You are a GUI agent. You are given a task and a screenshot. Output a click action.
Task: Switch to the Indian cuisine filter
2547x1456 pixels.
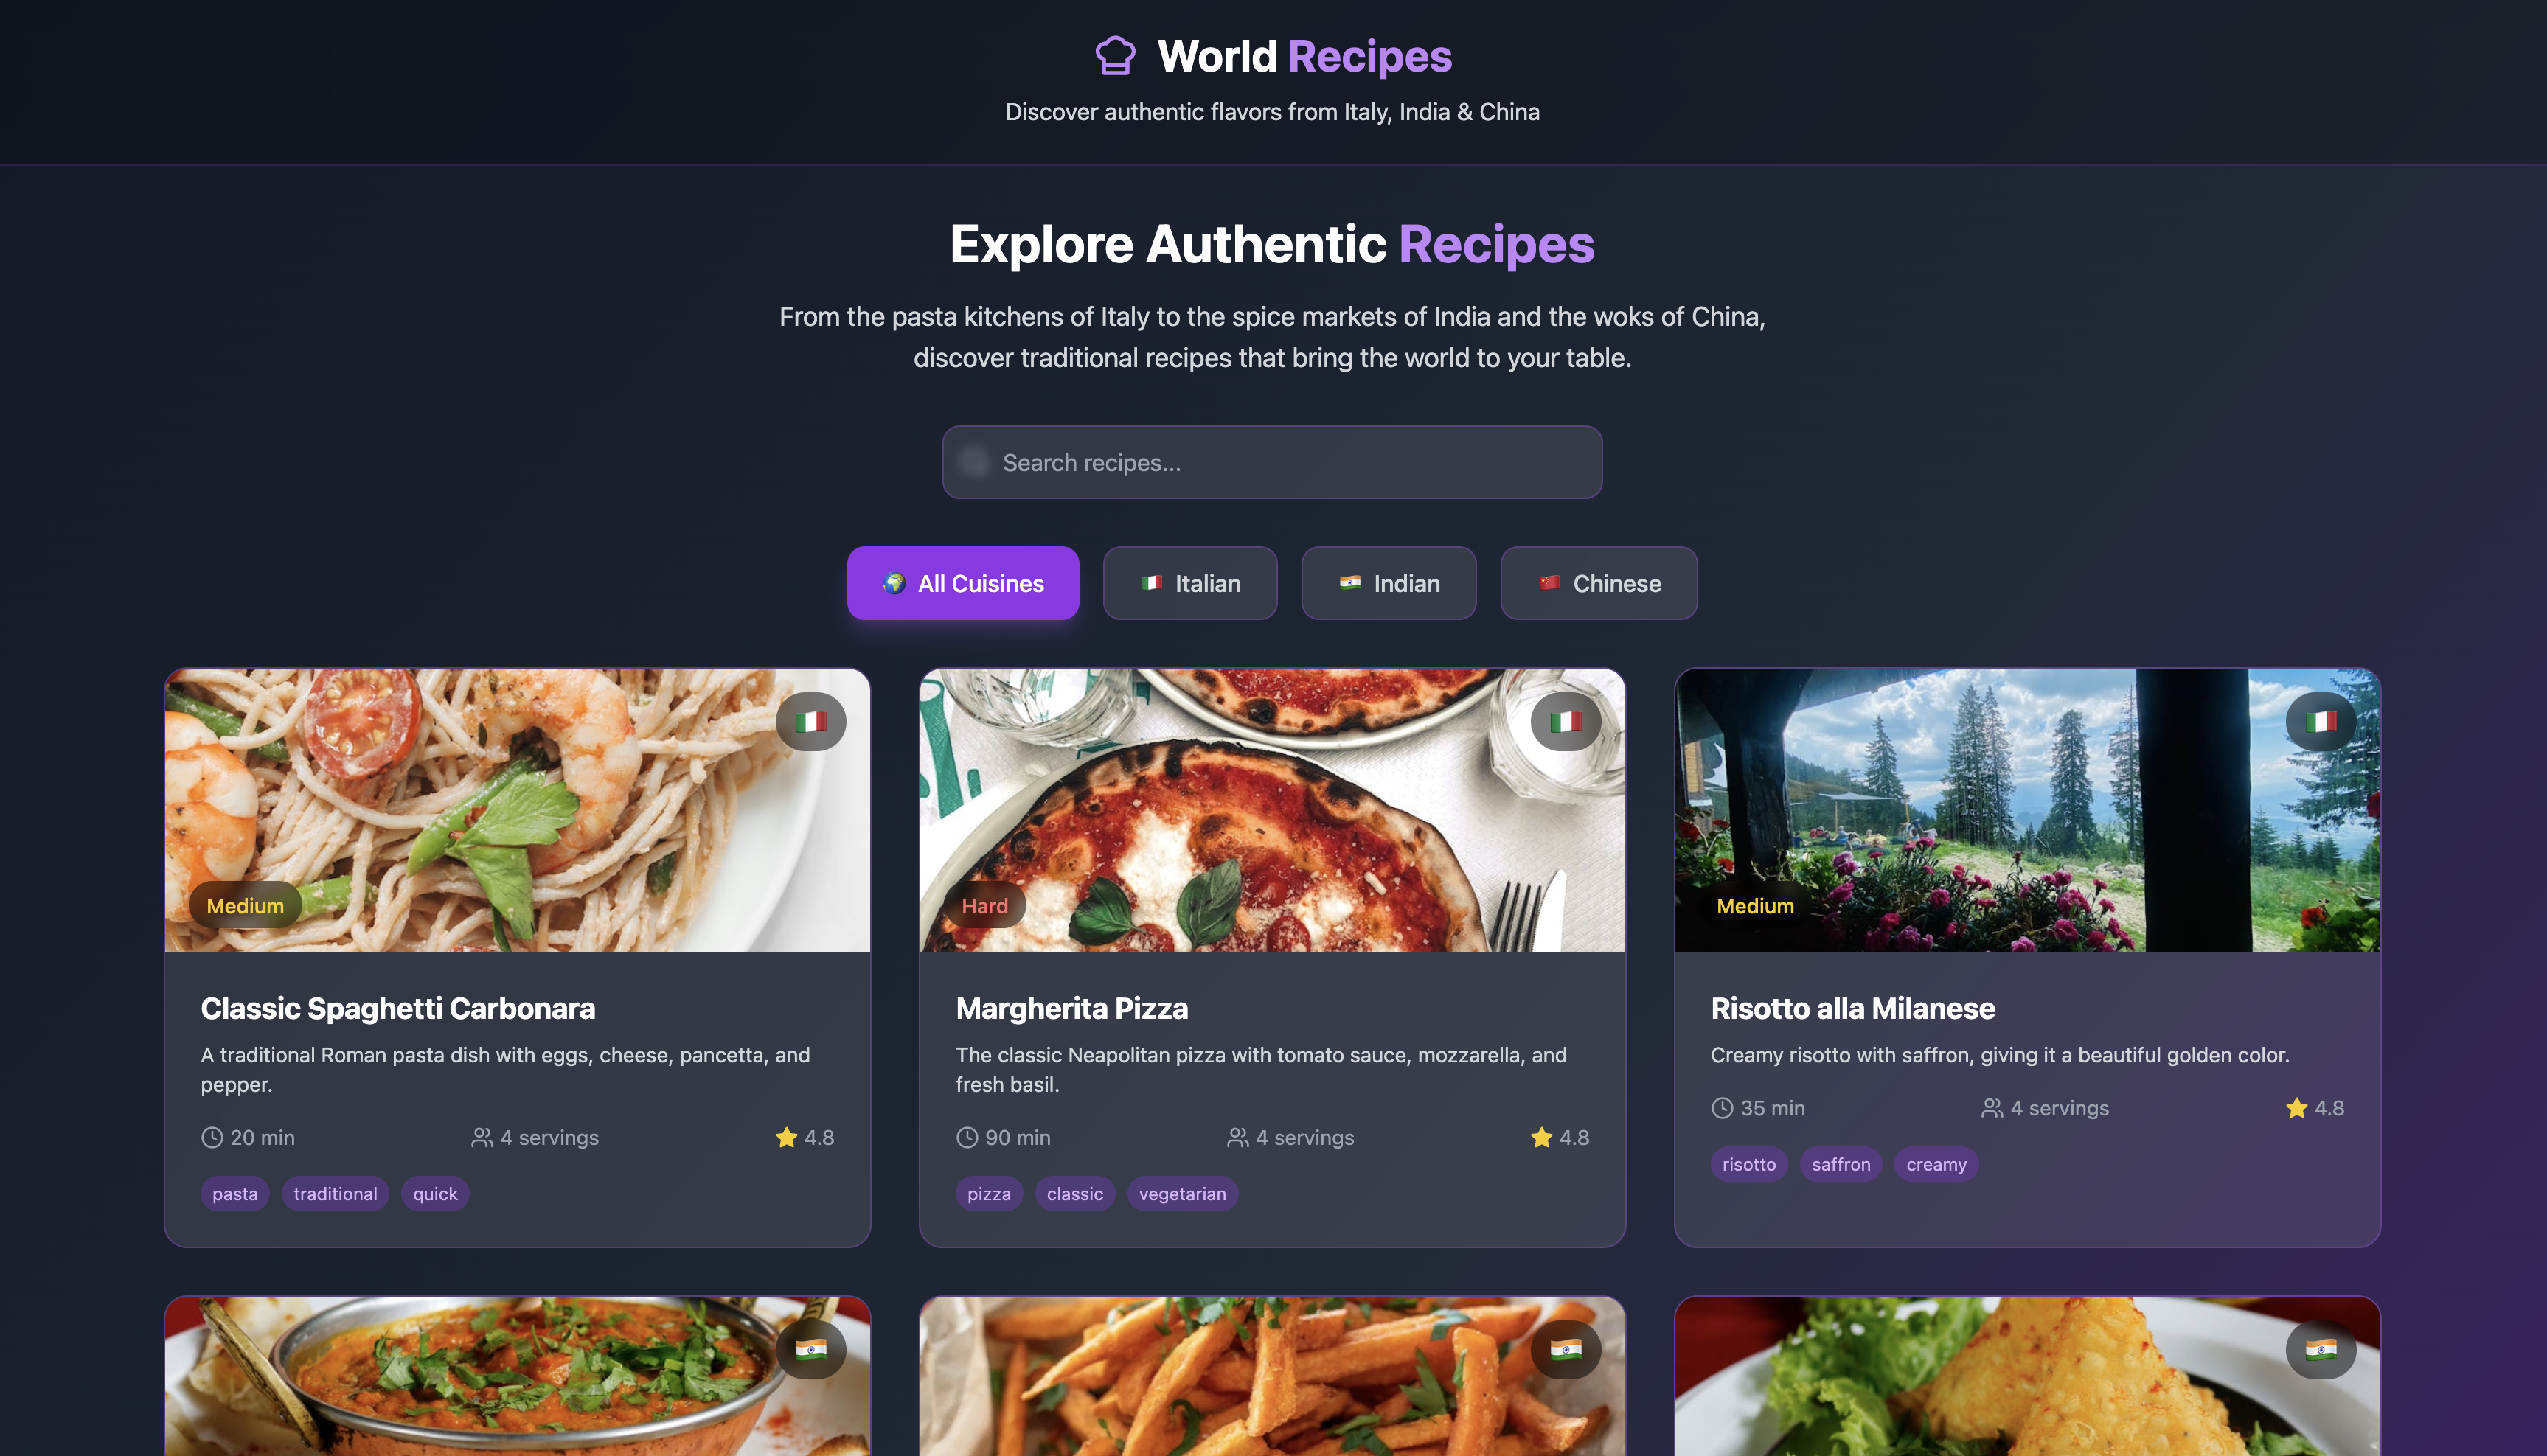click(1388, 583)
